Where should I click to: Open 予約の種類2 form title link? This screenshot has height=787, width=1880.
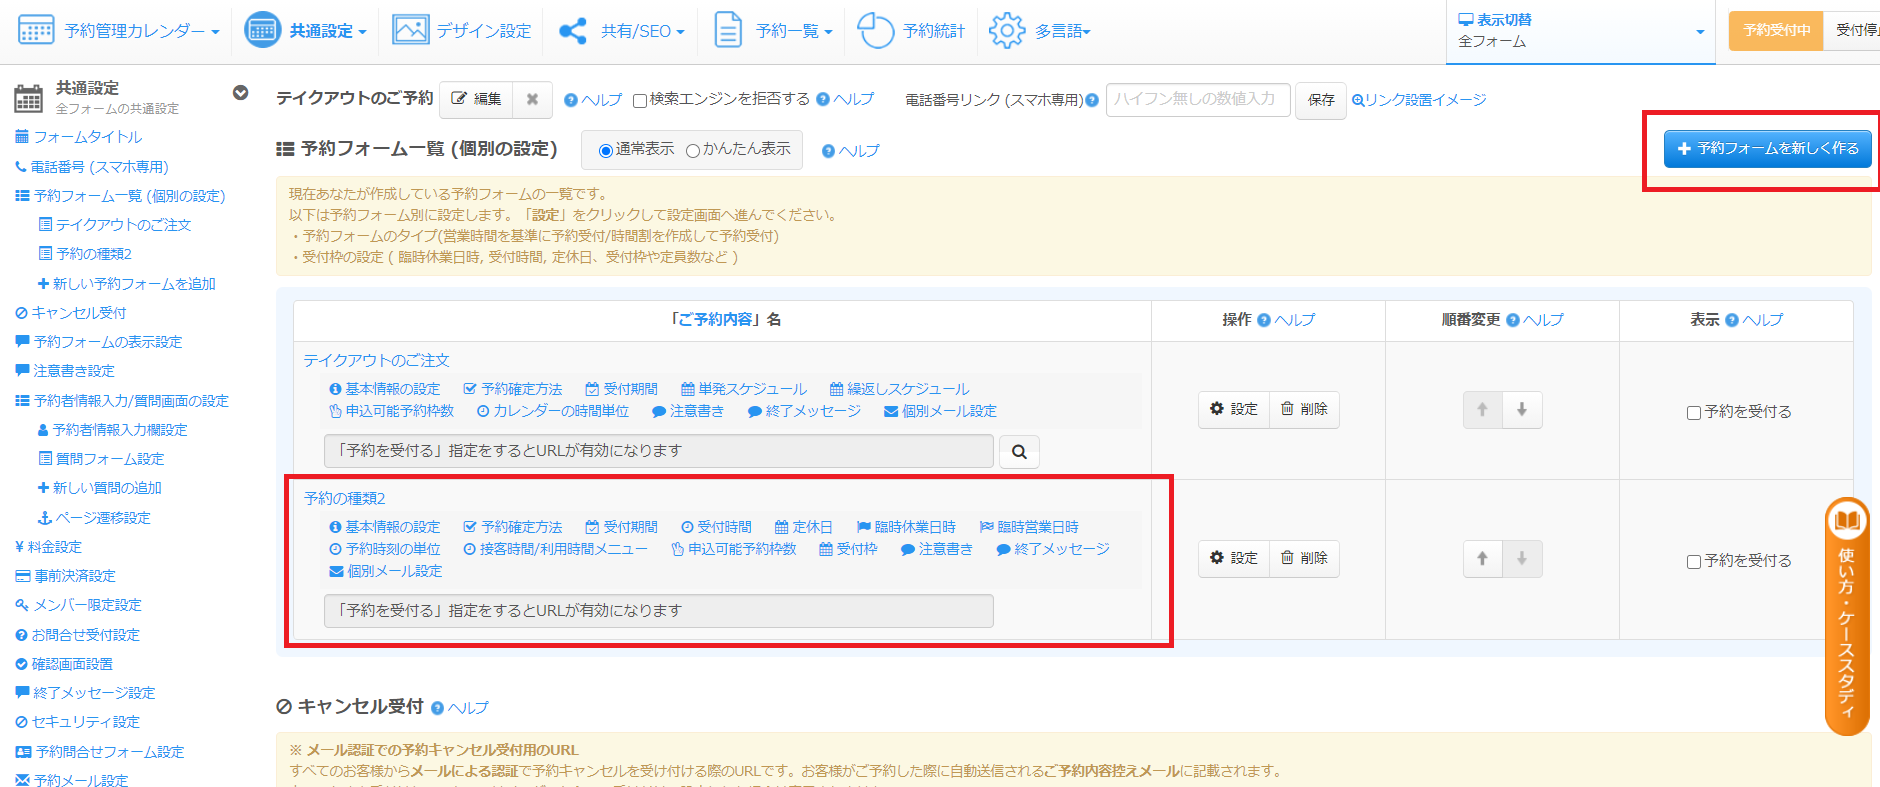(345, 498)
